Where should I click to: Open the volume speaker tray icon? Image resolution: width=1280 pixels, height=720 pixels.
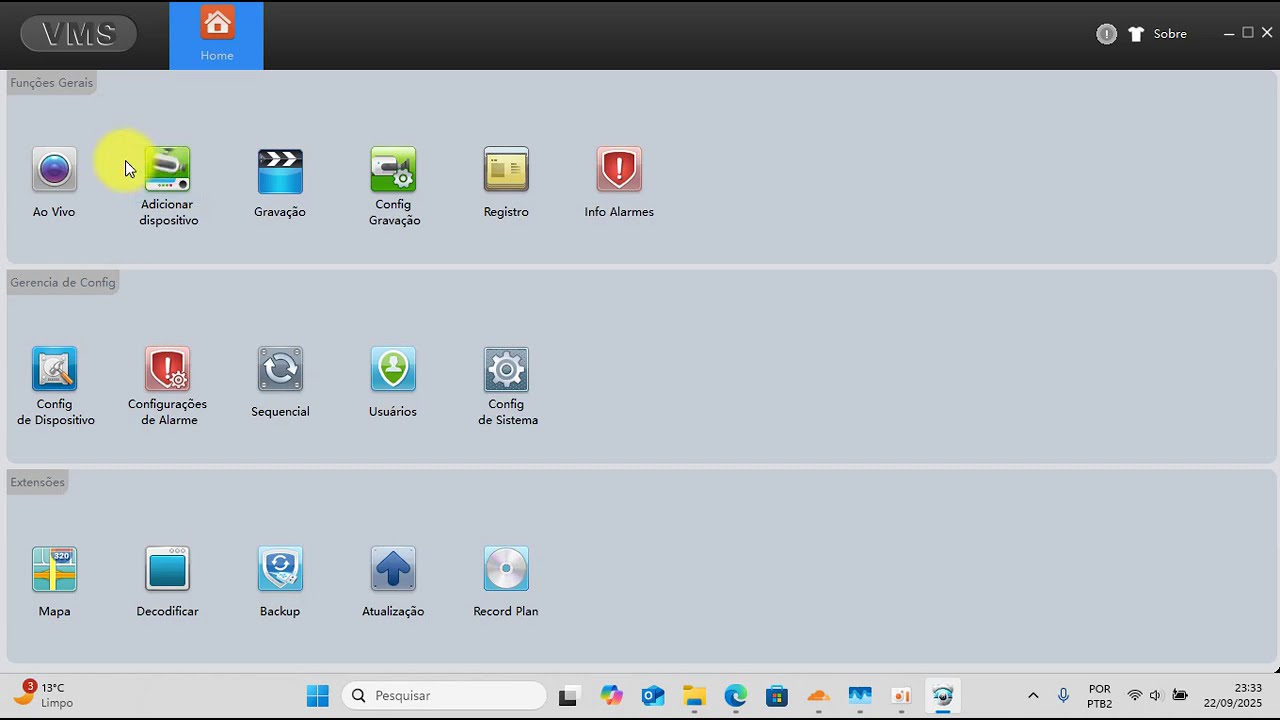coord(1156,695)
